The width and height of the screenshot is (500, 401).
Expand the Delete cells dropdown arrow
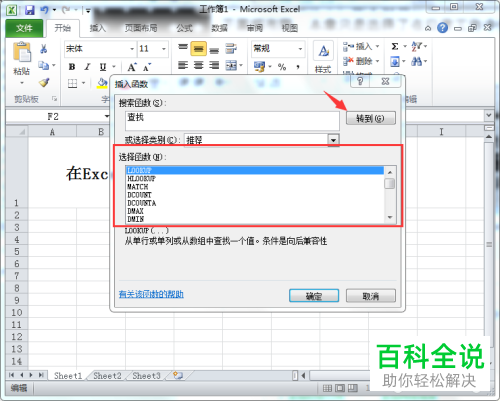pos(377,61)
